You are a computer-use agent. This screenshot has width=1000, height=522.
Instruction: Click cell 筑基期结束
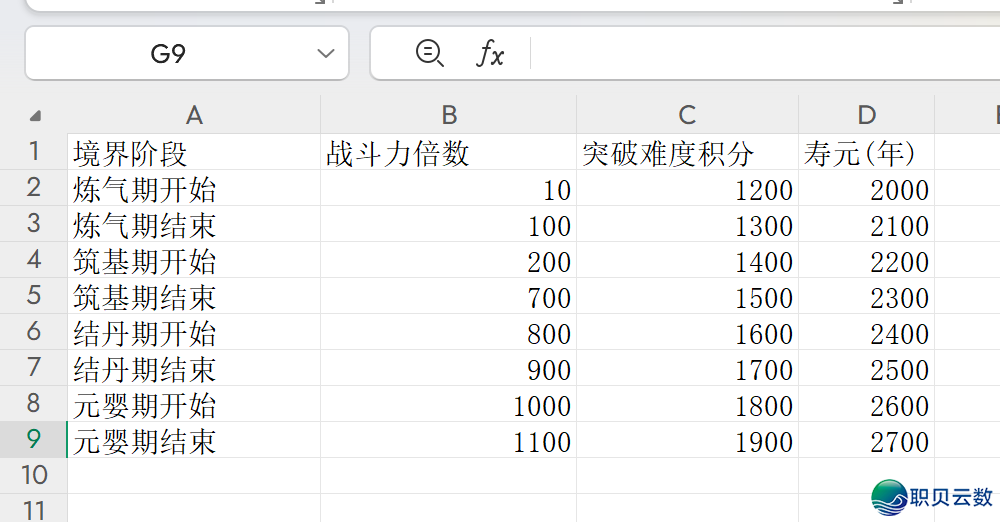(x=194, y=295)
